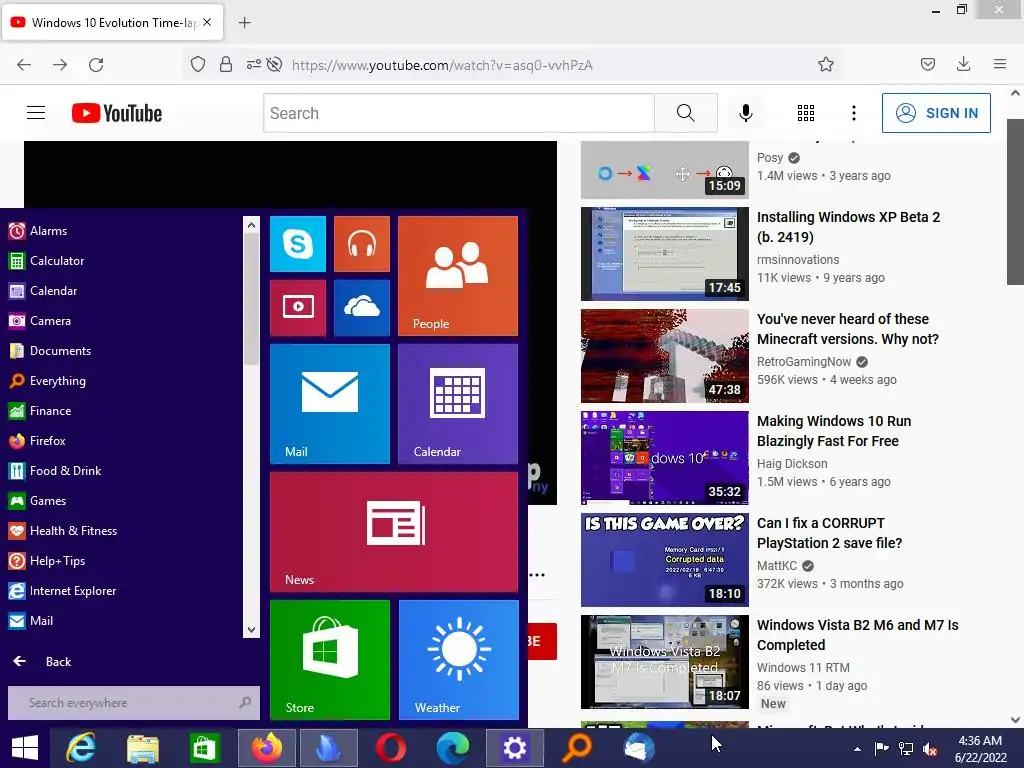Screen dimensions: 1024x768
Task: Open the YouTube guide hamburger menu
Action: (x=36, y=113)
